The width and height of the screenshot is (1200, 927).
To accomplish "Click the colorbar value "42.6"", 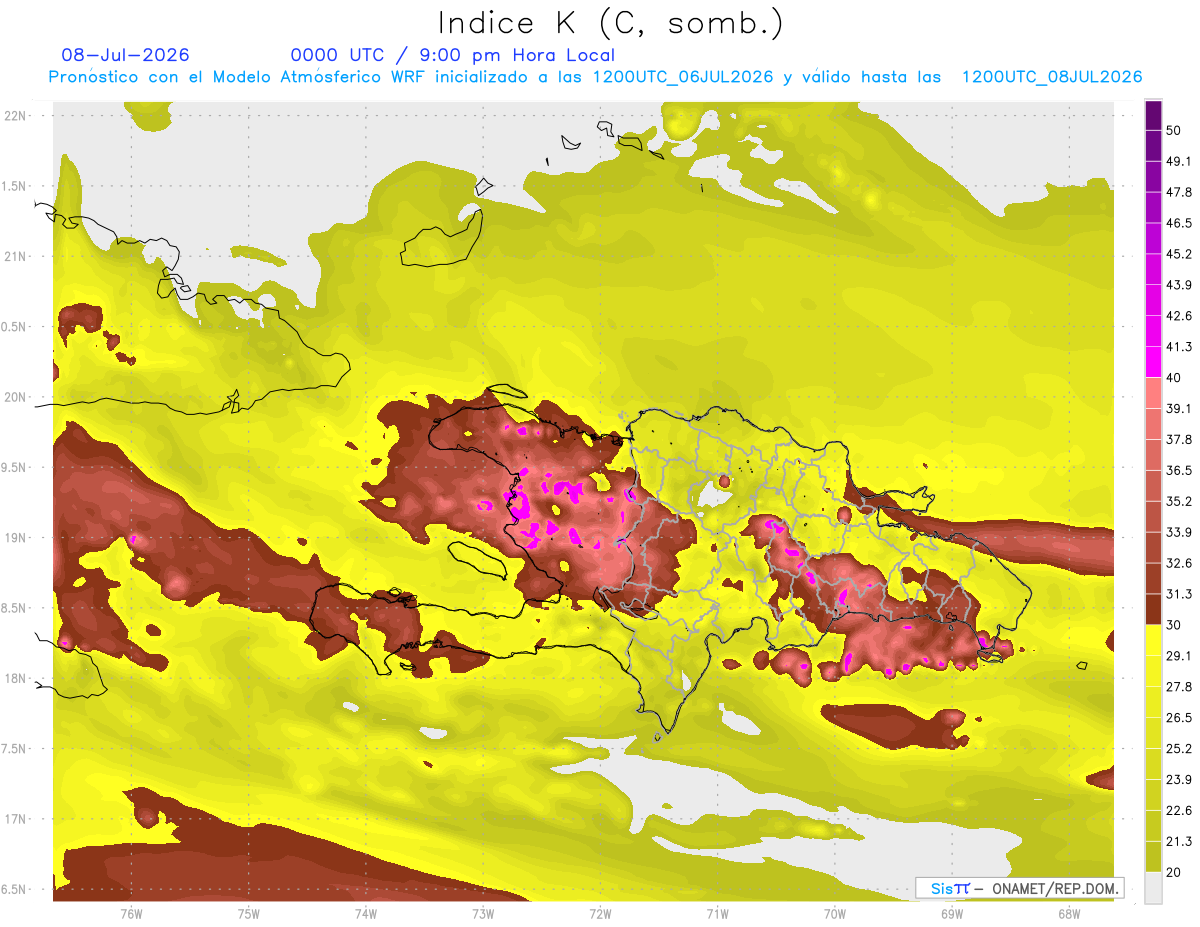I will [x=1179, y=316].
